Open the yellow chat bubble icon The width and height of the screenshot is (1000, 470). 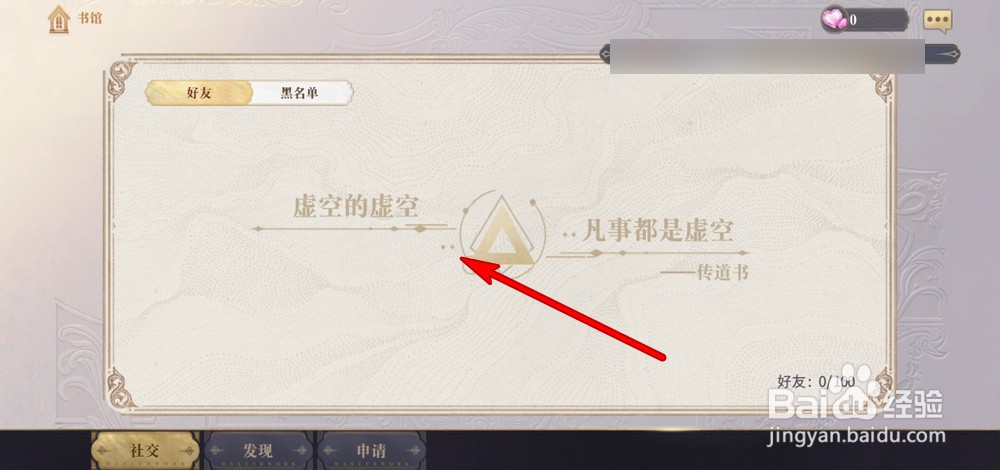pos(938,20)
